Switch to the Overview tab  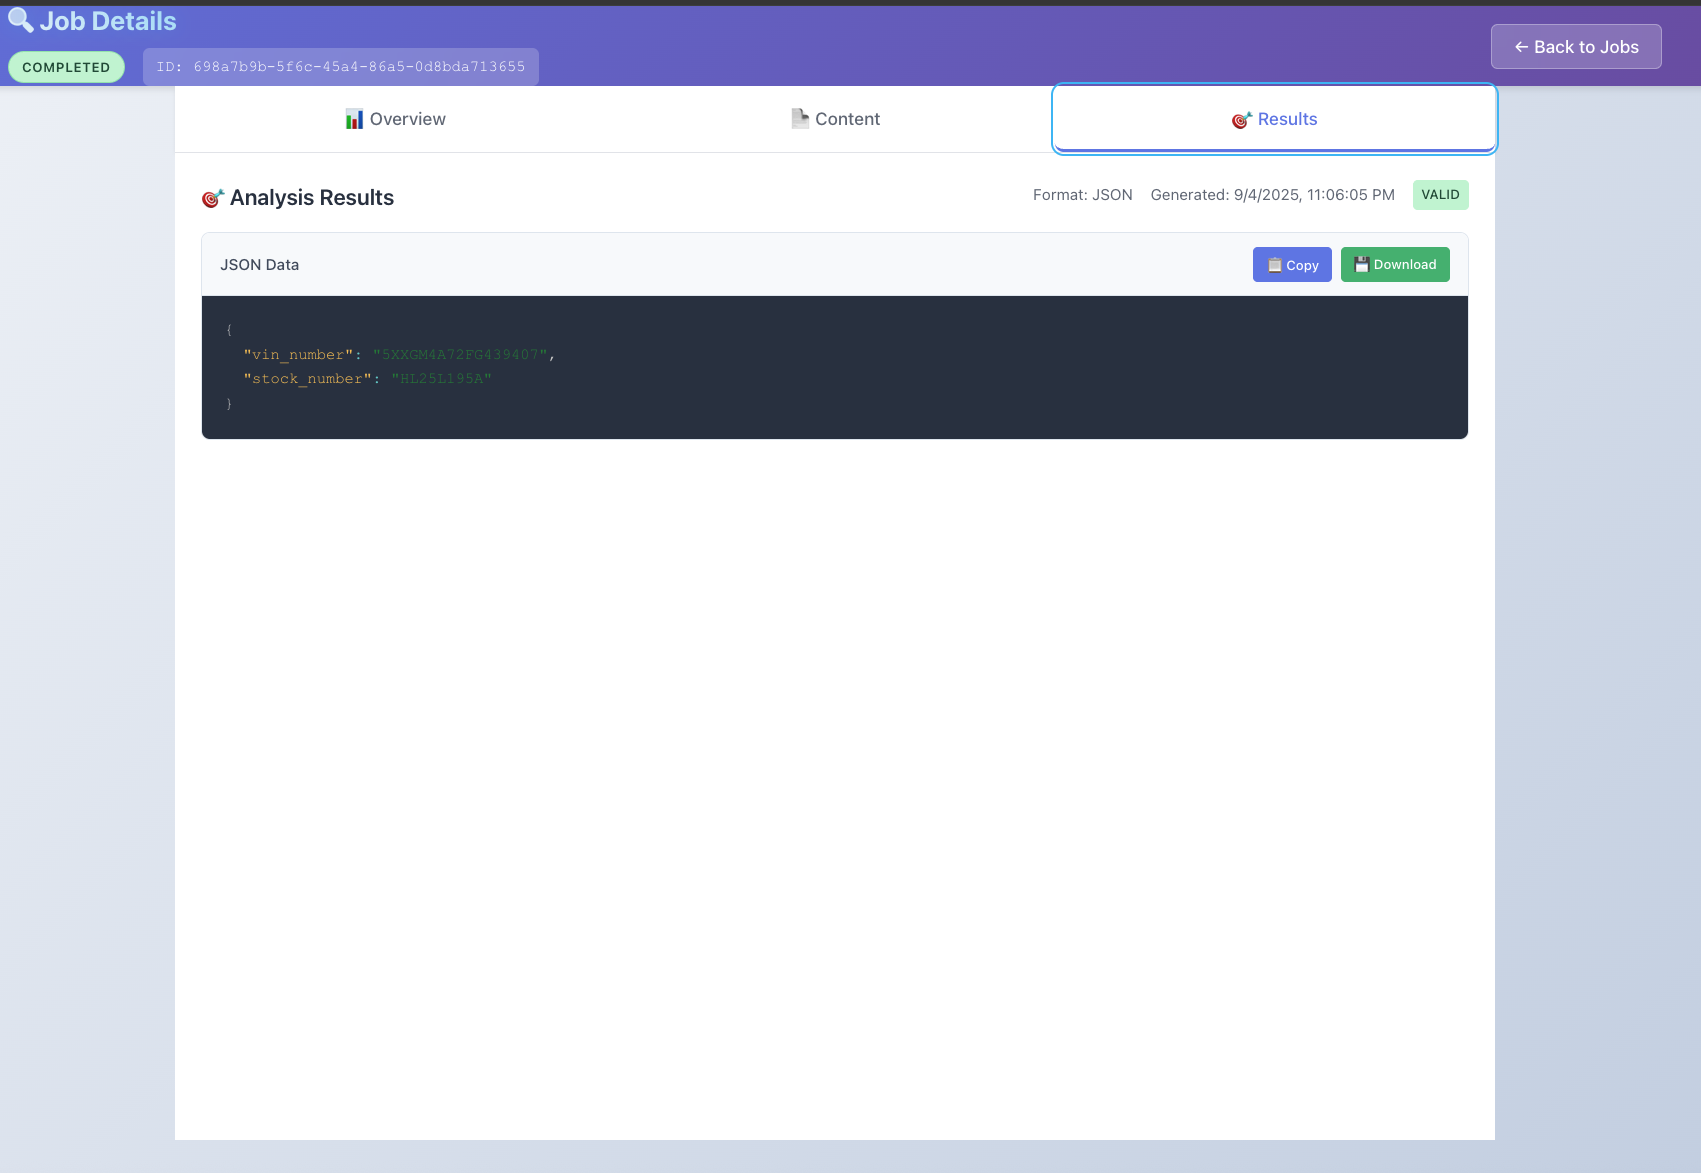coord(394,118)
